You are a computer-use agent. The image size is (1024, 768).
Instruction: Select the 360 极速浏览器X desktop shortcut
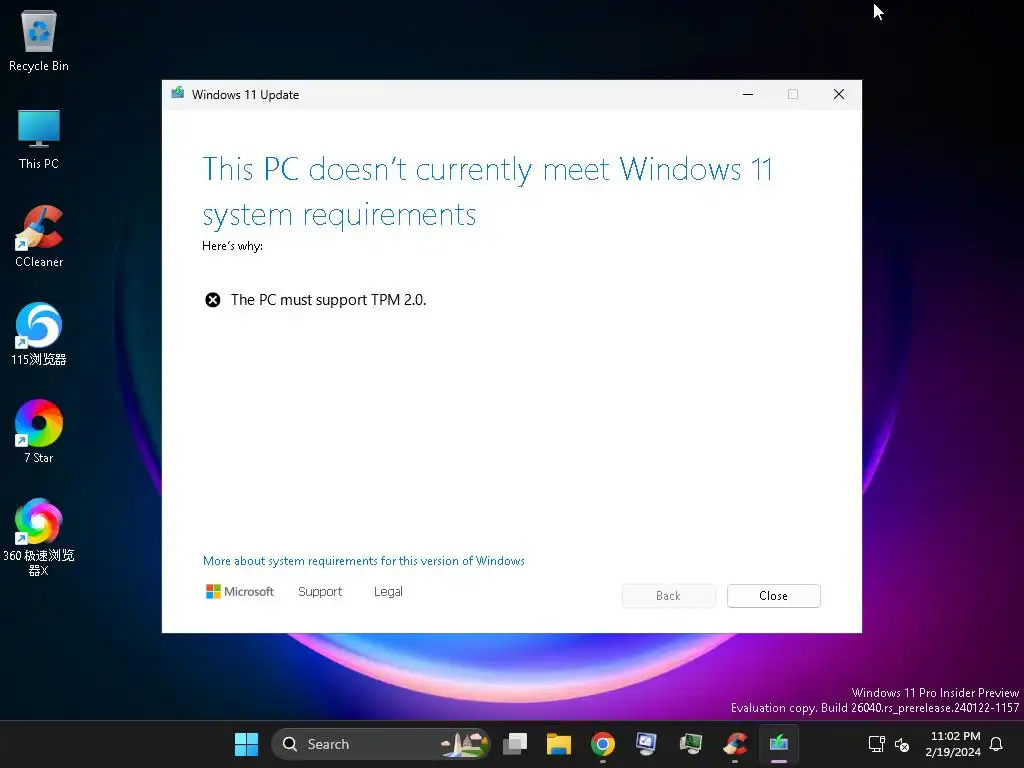click(x=39, y=537)
